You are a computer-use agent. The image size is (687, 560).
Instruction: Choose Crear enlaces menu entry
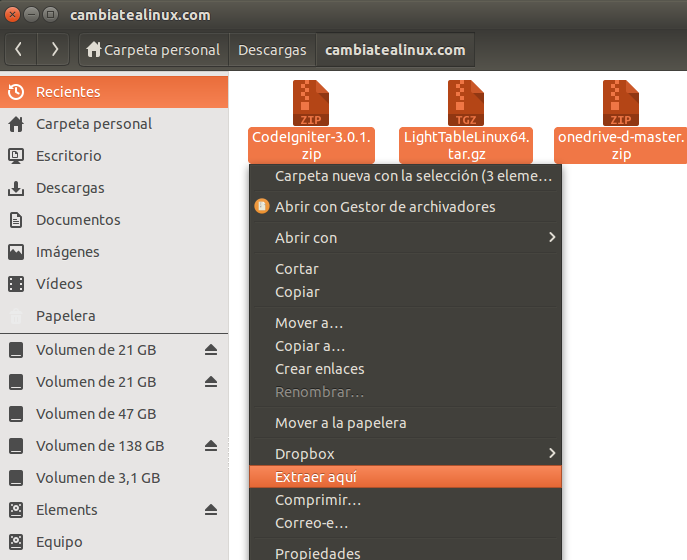tap(405, 369)
